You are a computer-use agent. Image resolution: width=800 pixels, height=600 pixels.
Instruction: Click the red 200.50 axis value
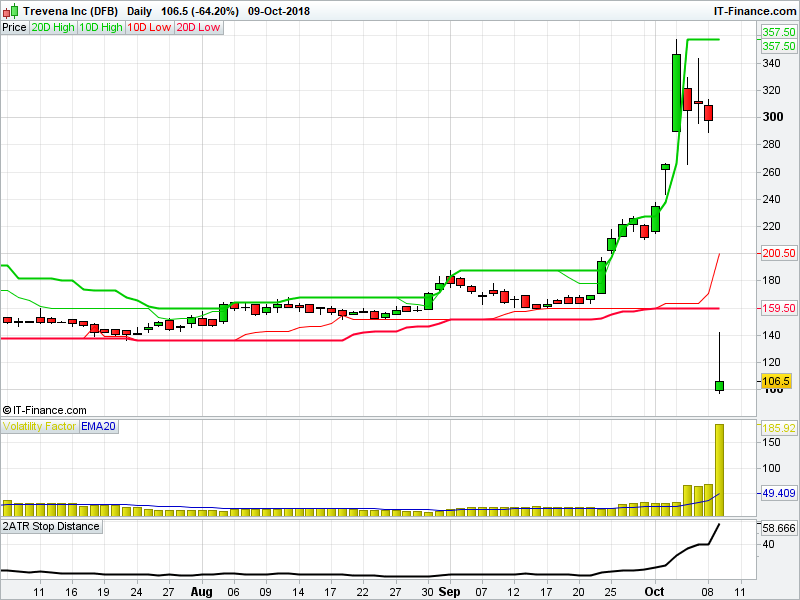[779, 253]
